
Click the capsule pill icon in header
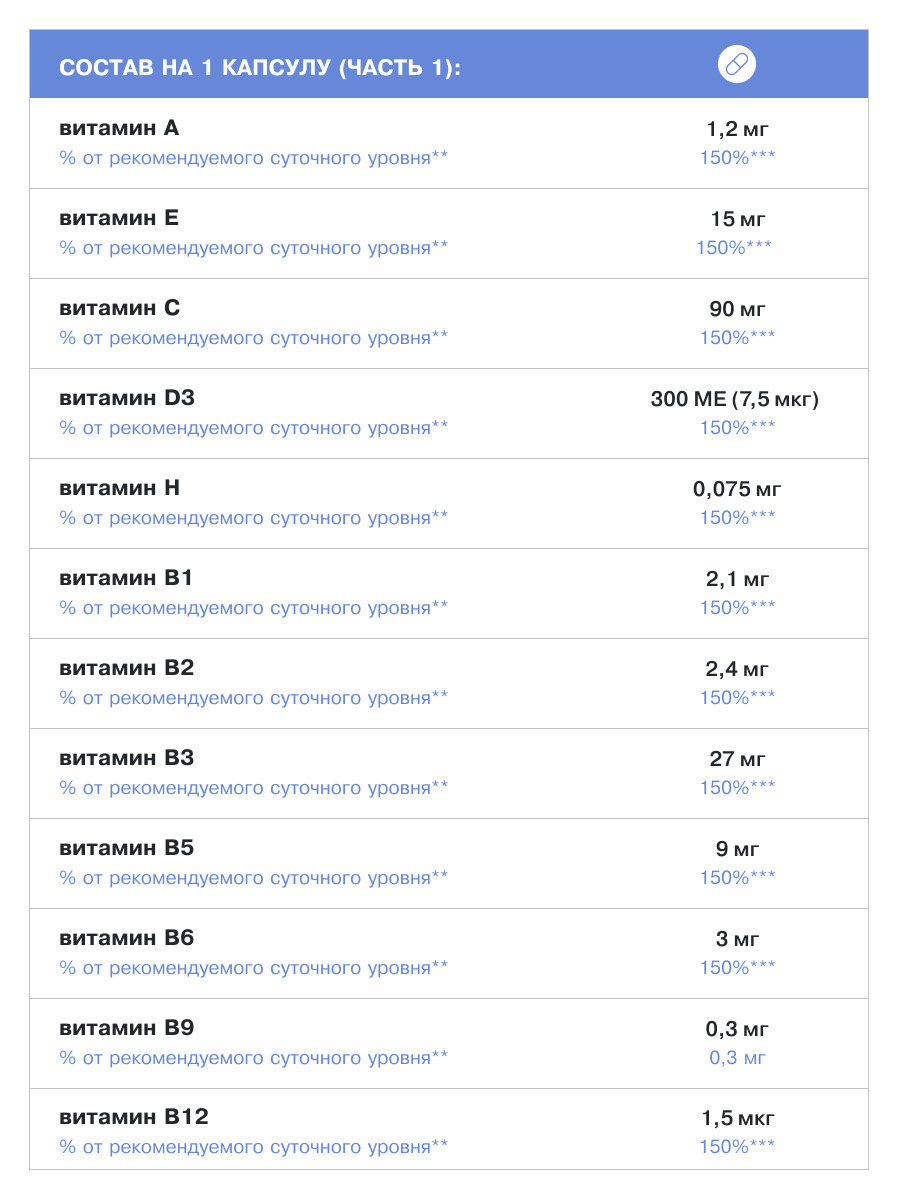pos(737,65)
